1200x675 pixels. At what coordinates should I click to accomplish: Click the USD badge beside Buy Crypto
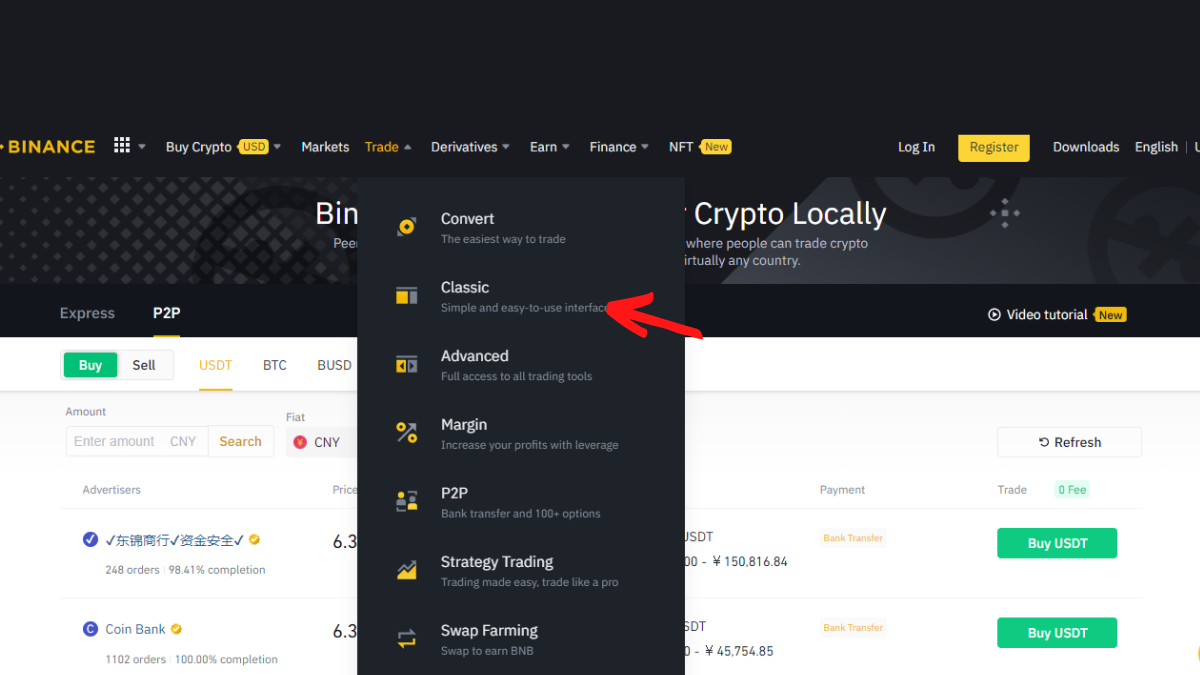(254, 147)
